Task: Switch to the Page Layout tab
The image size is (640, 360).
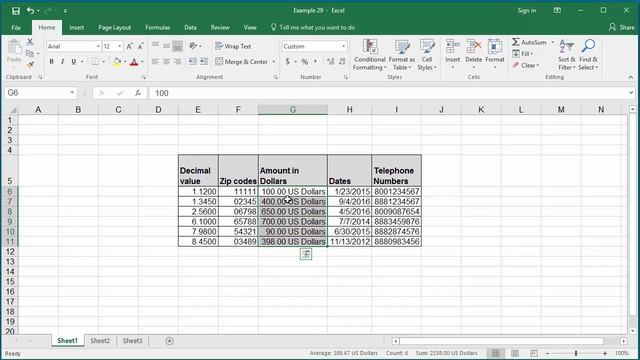Action: click(x=114, y=27)
